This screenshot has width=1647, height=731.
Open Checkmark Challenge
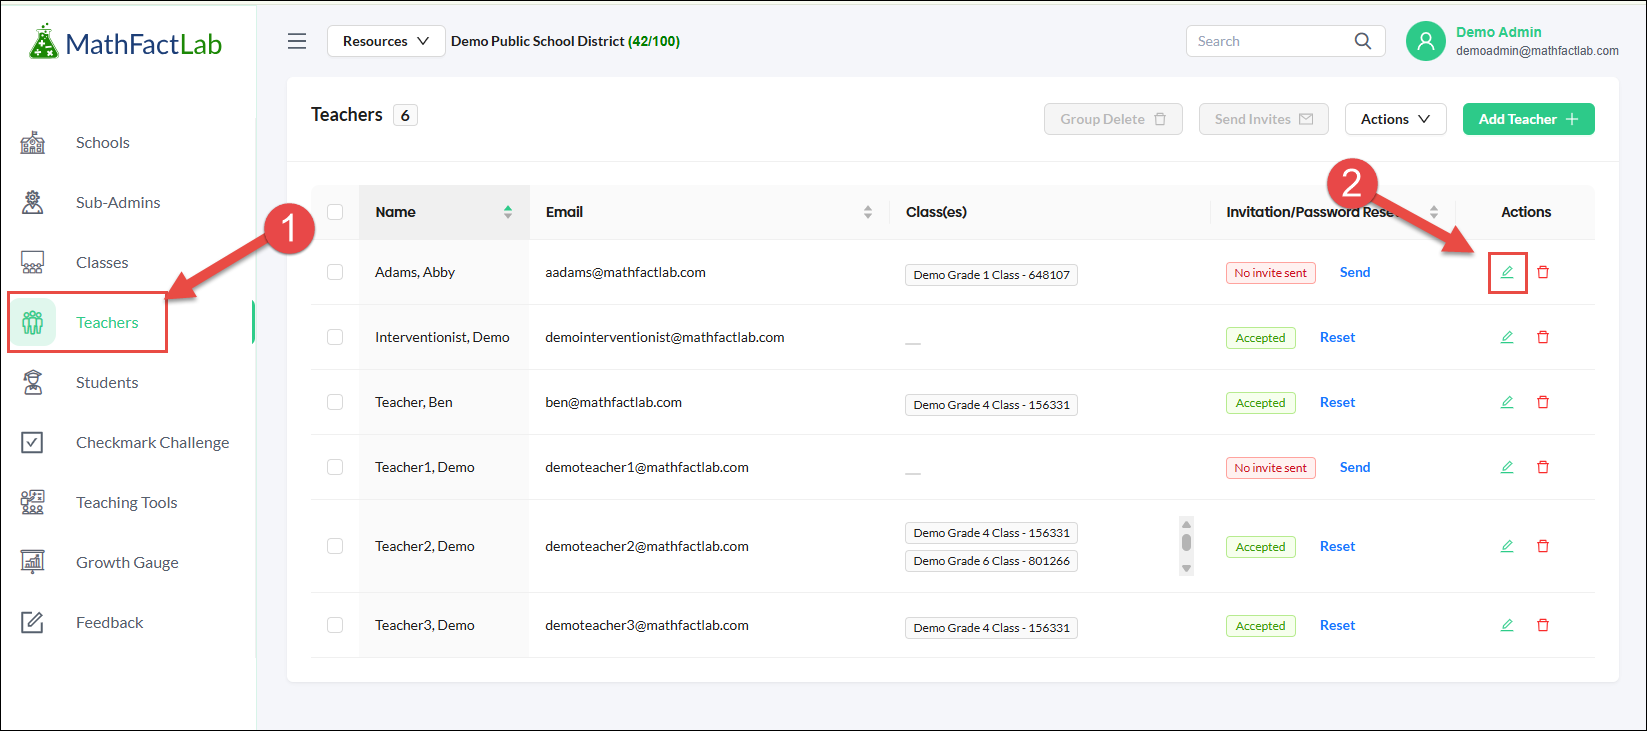152,442
